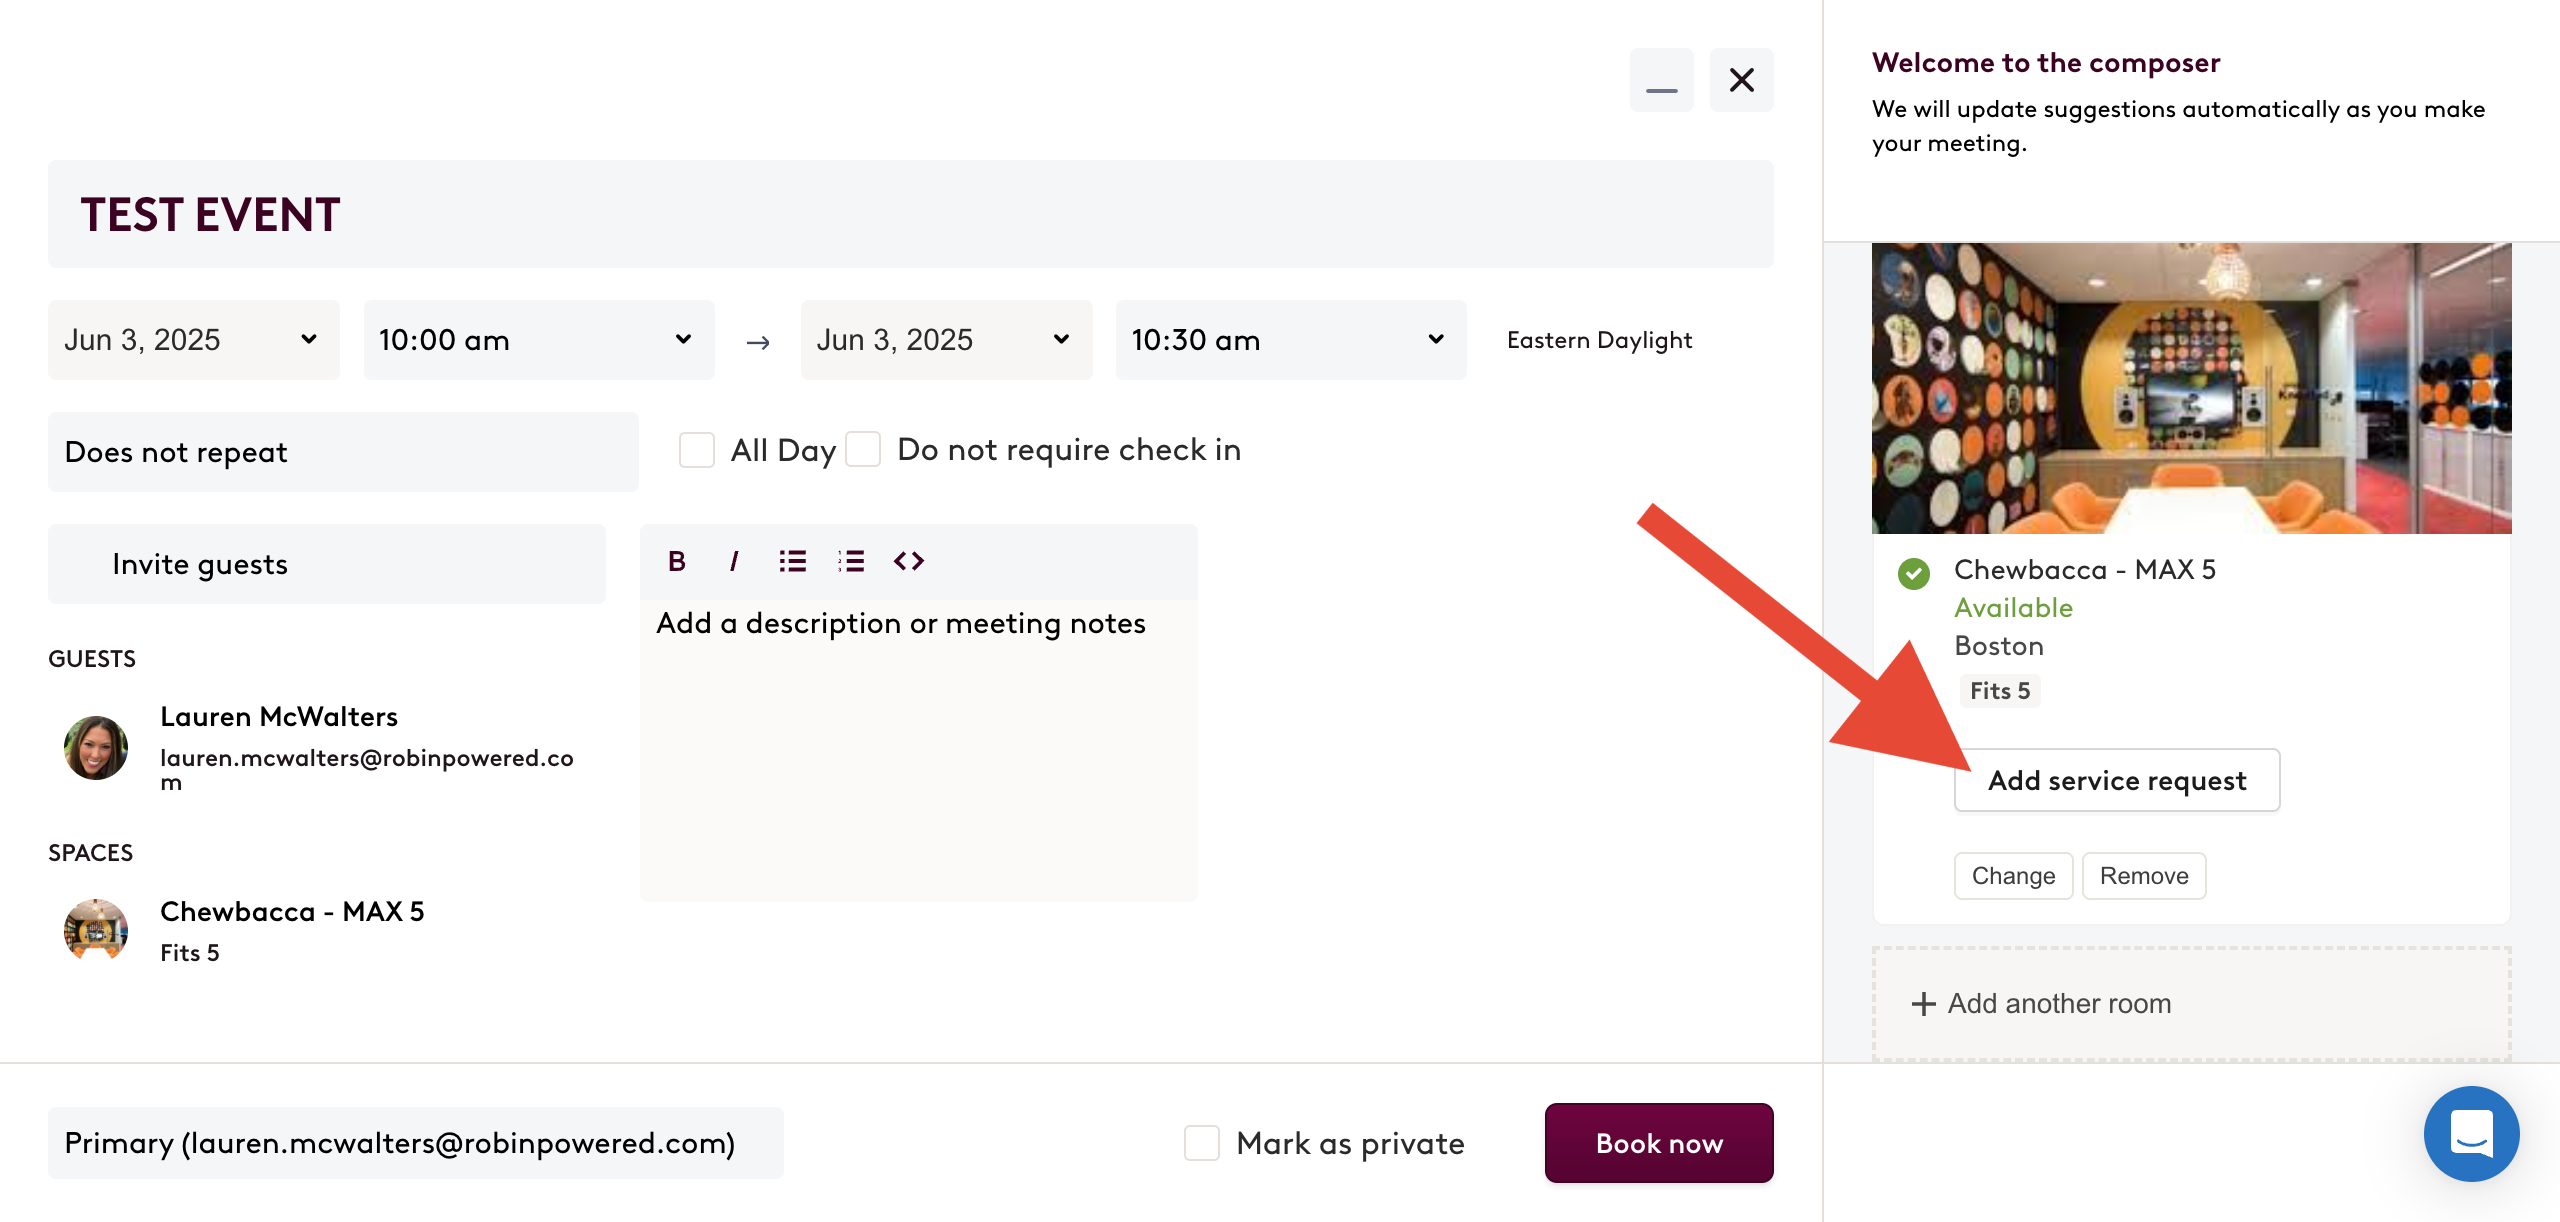Click Lauren's email address text
Screen dimensions: 2560x1222
(x=367, y=770)
